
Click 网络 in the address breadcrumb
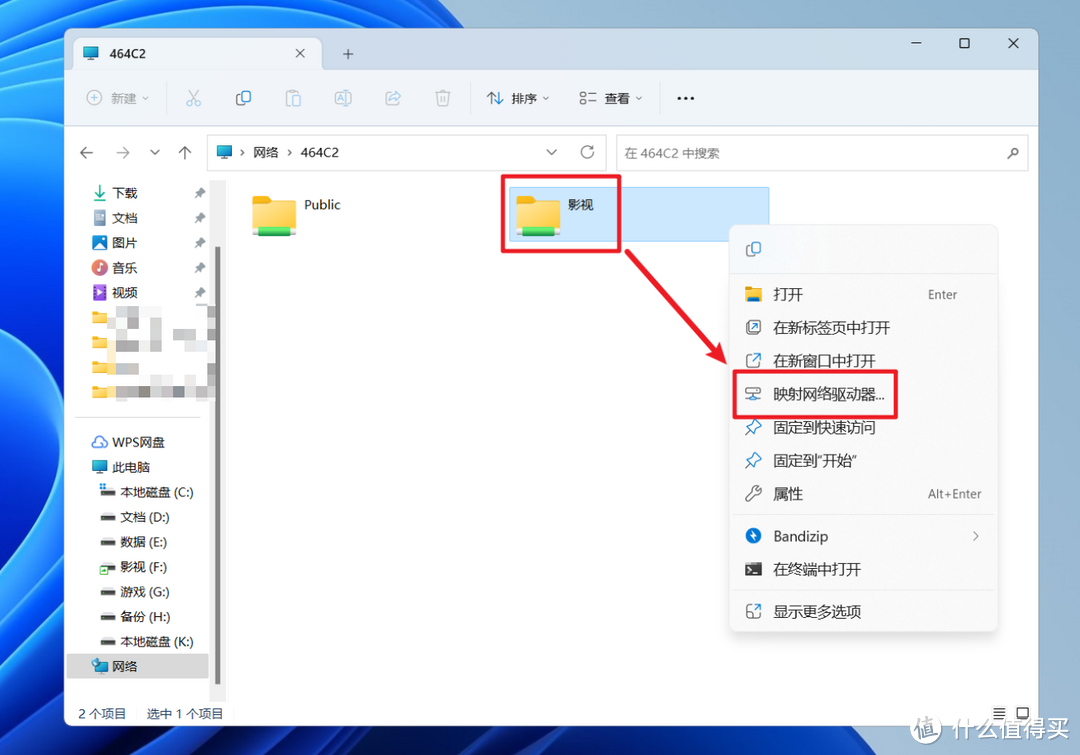pos(265,152)
